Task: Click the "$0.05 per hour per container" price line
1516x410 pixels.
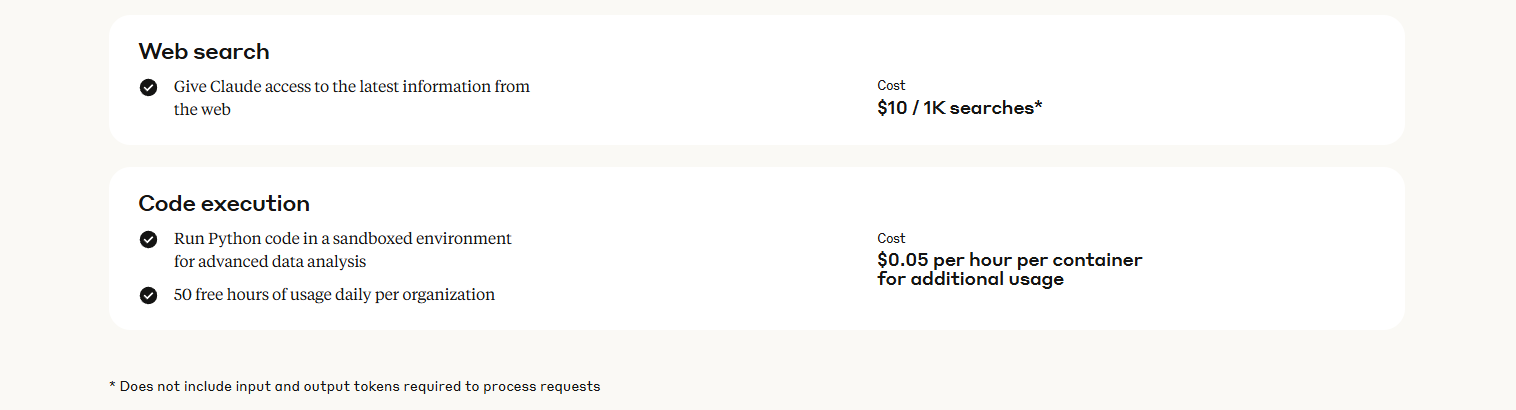Action: pyautogui.click(x=1010, y=260)
